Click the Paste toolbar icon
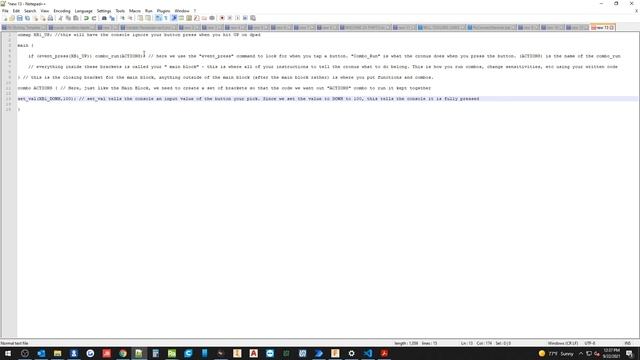The image size is (640, 360). coord(76,18)
